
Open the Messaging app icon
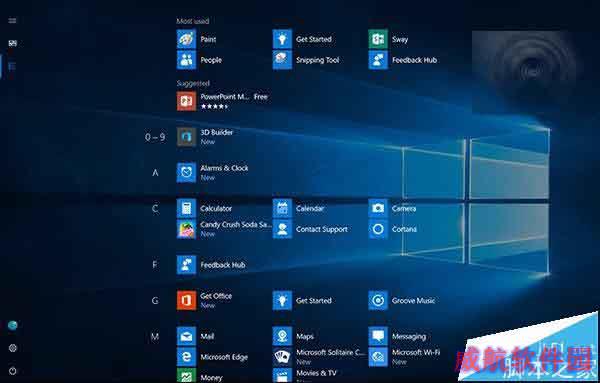378,336
